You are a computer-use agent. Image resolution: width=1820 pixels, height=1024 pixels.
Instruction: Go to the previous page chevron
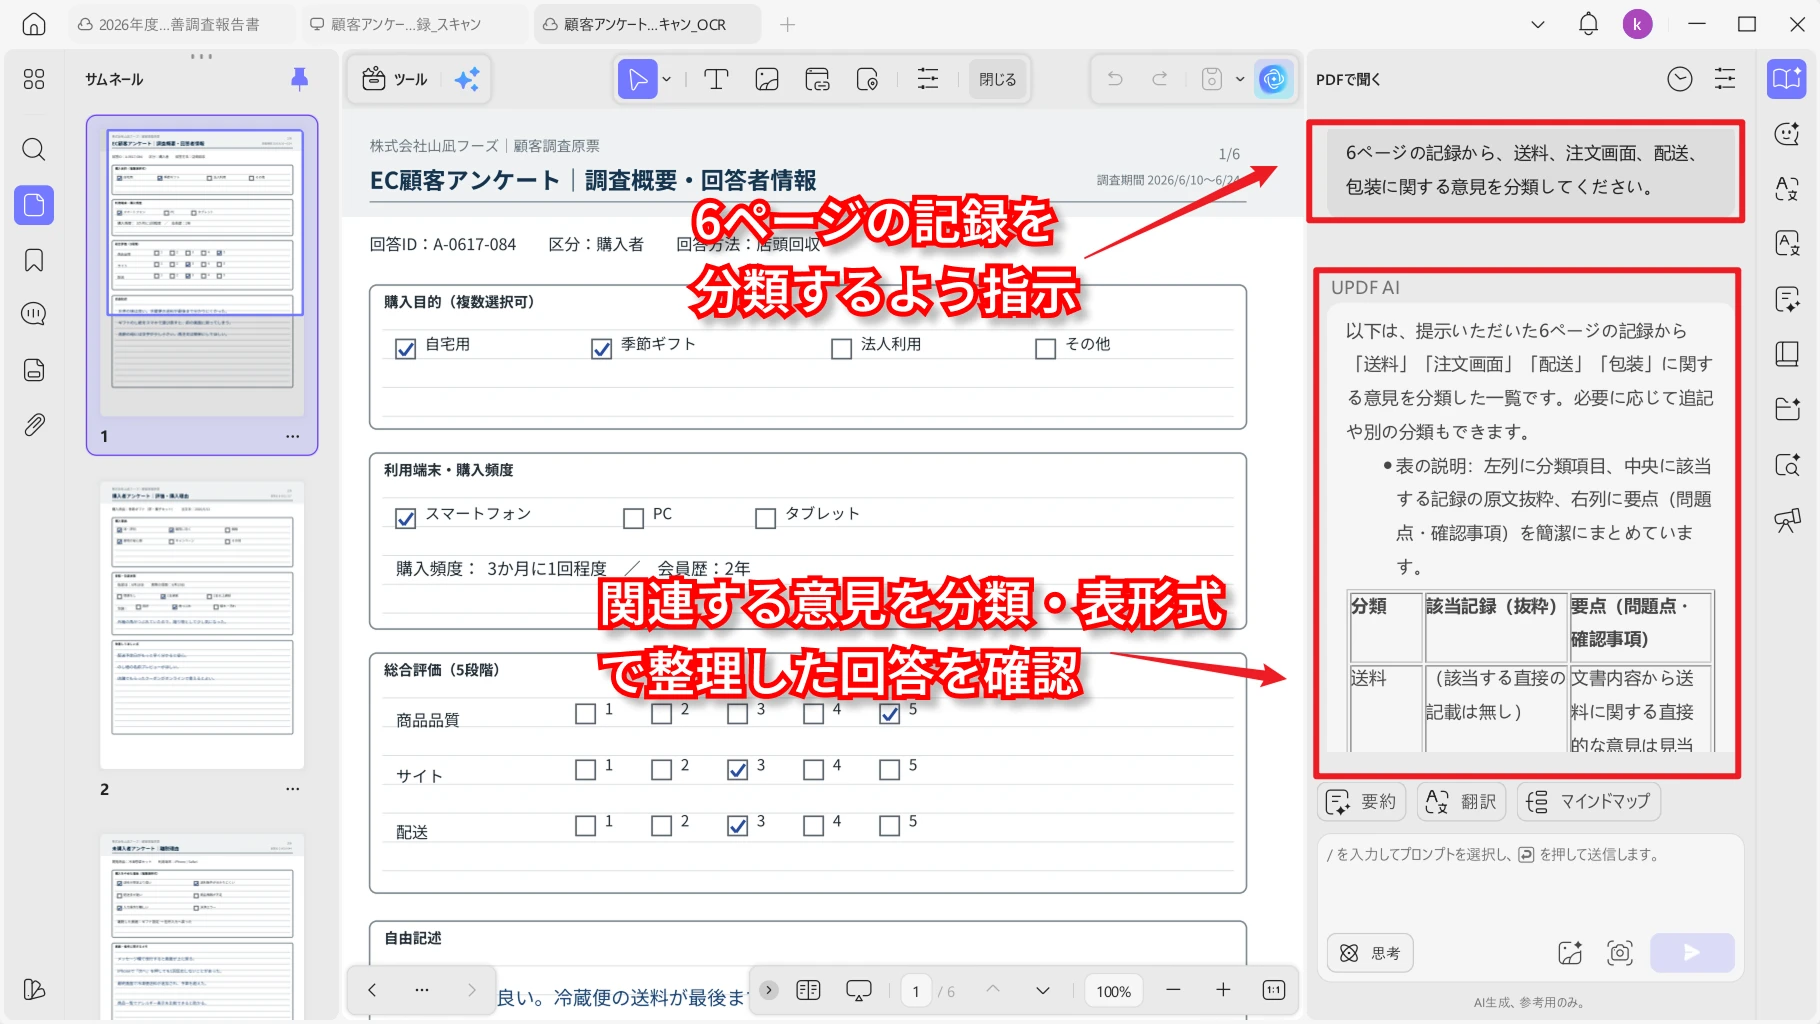coord(993,990)
